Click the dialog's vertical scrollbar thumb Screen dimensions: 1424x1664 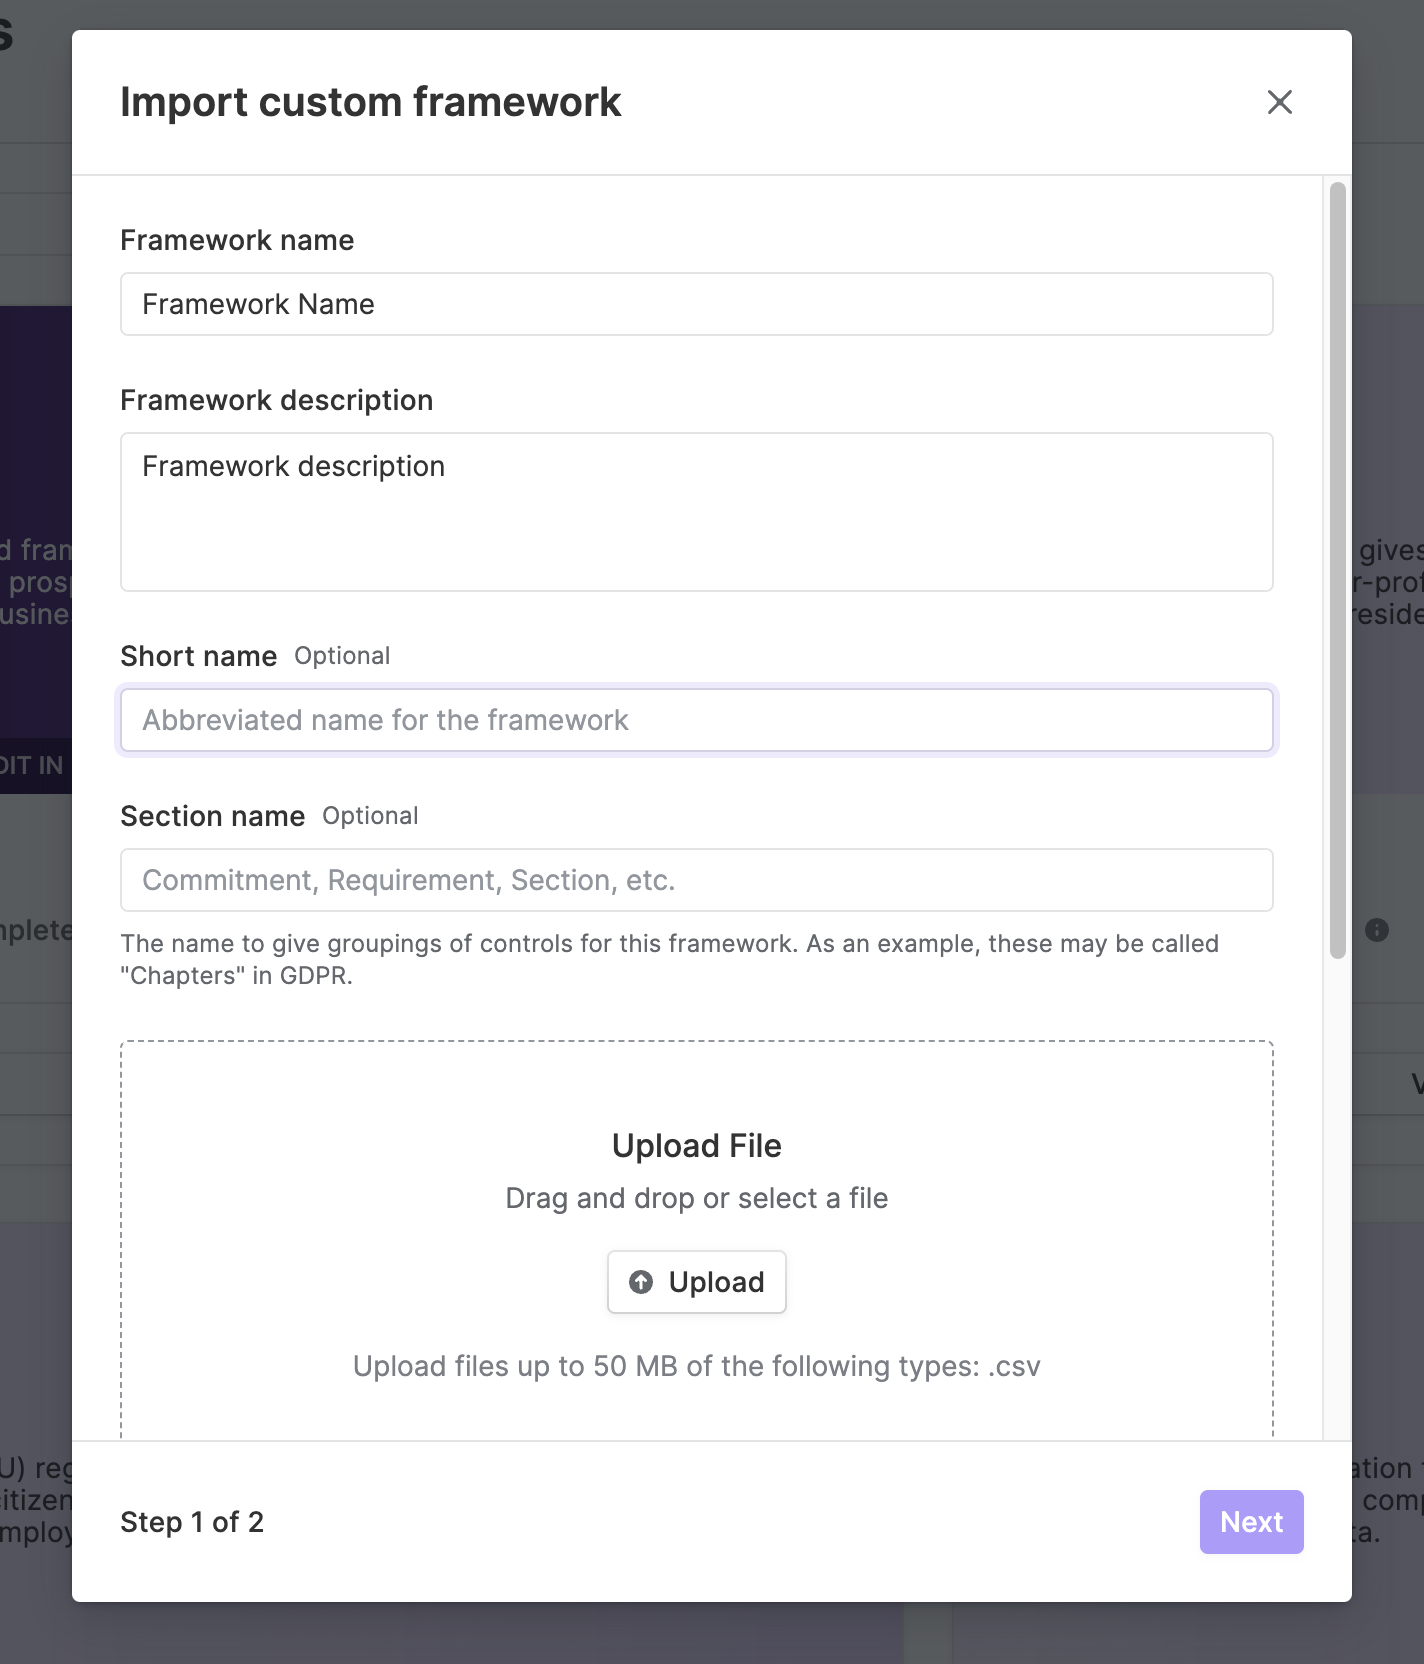(1338, 570)
